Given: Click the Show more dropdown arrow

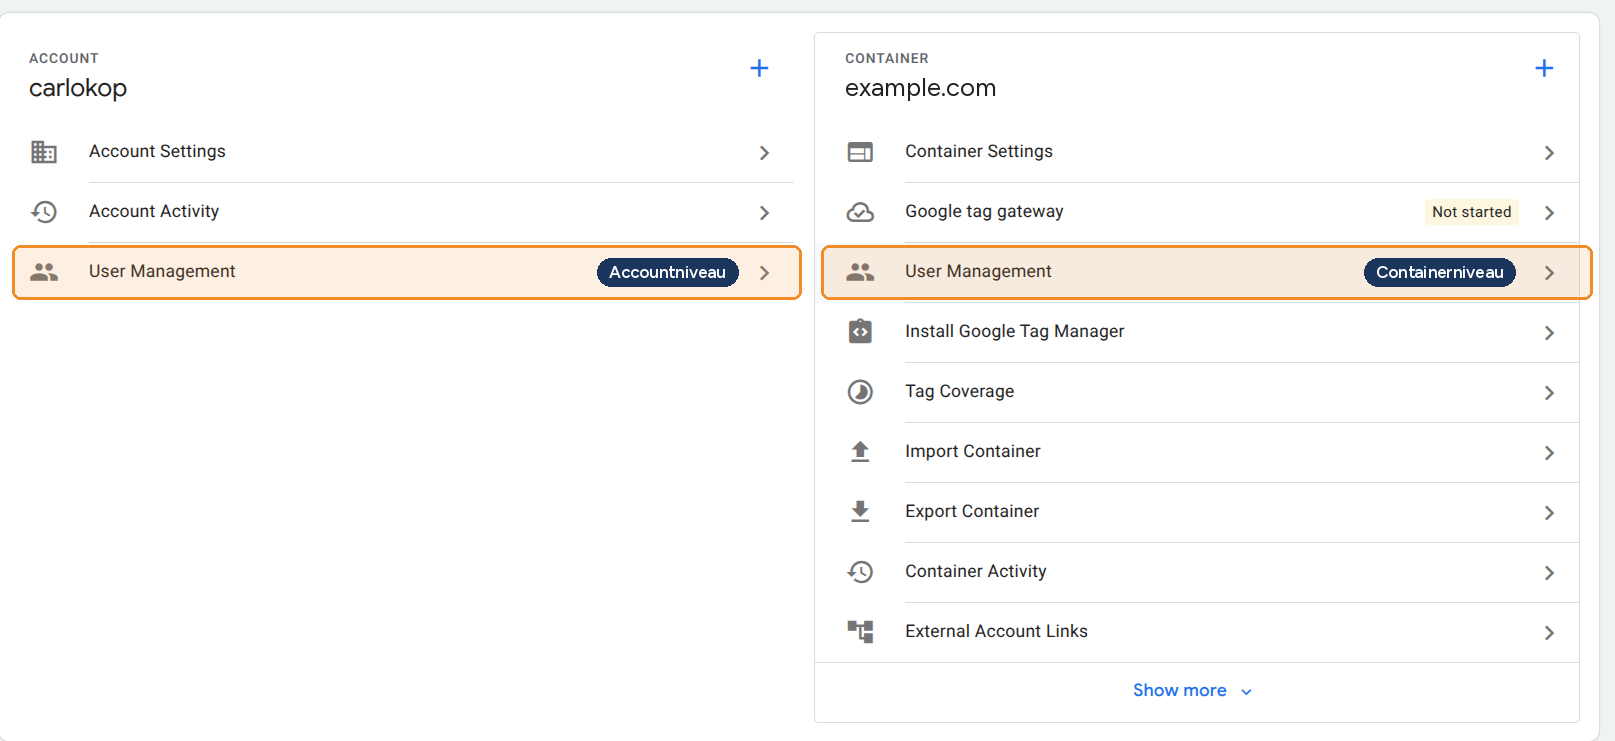Looking at the screenshot, I should pos(1246,692).
